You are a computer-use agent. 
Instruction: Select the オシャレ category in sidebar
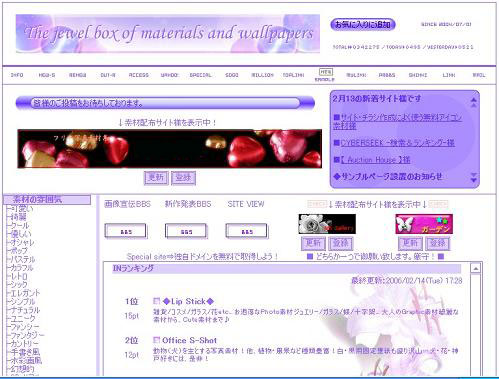(22, 242)
